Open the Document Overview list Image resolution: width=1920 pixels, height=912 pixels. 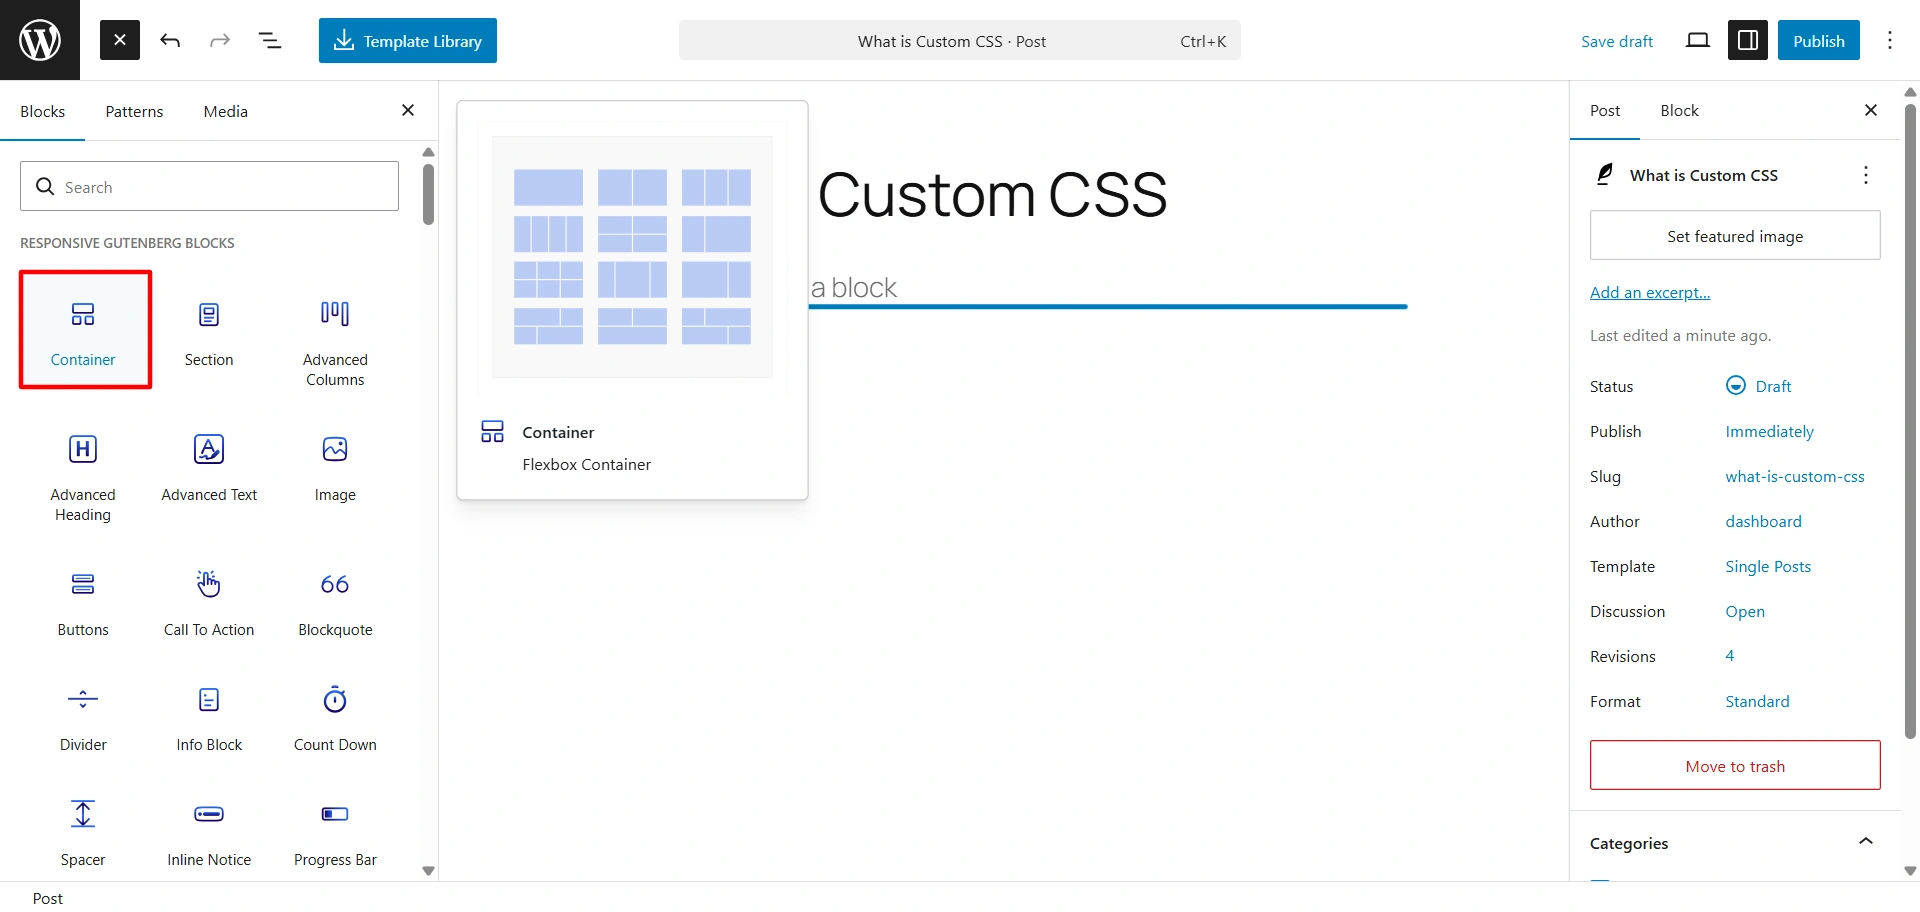(x=270, y=40)
